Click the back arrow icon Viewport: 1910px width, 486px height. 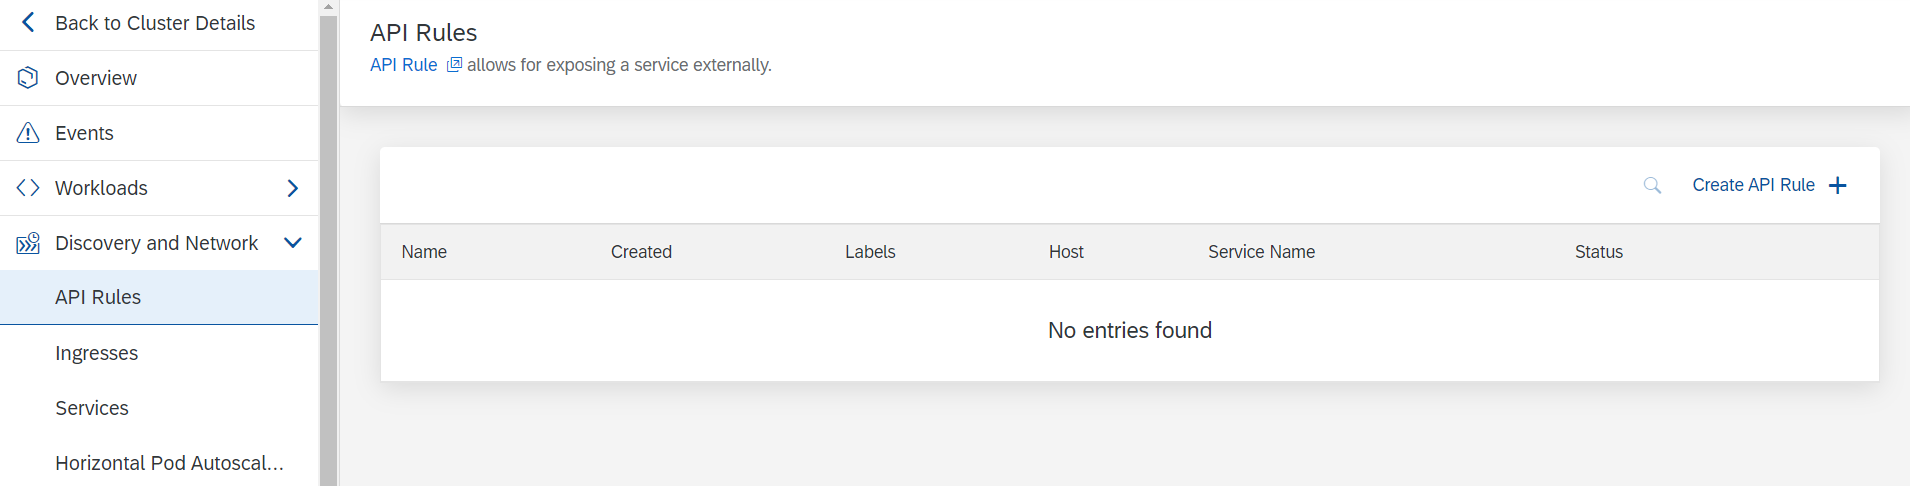[x=28, y=22]
